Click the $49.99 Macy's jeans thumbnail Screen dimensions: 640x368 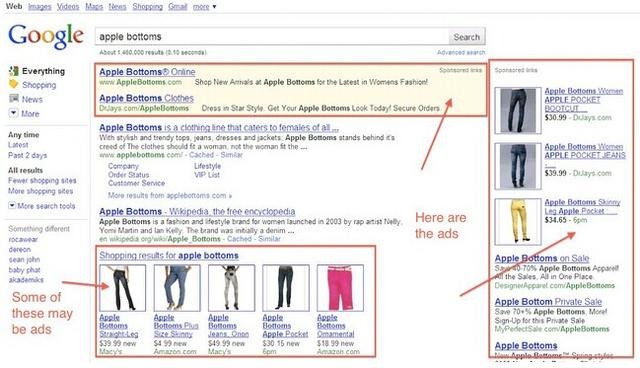[x=231, y=288]
